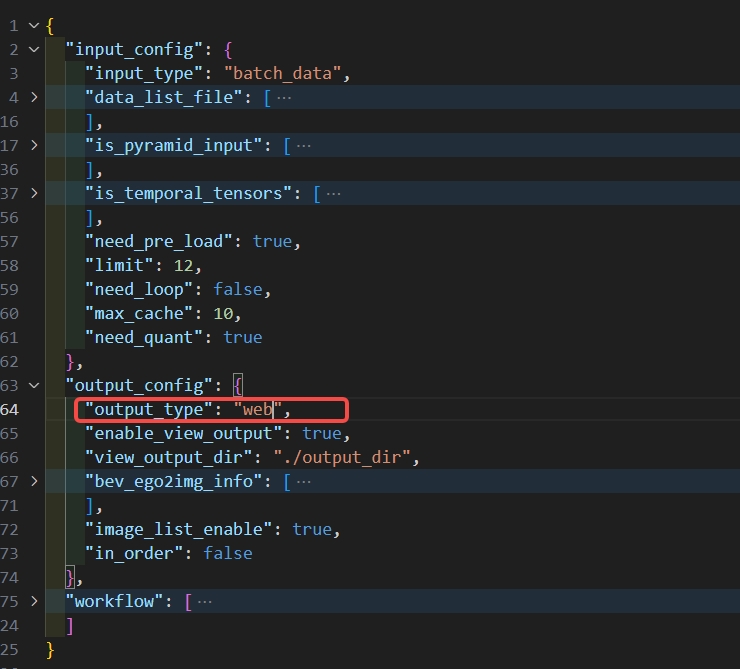Select line number 64 in the gutter

pyautogui.click(x=11, y=409)
